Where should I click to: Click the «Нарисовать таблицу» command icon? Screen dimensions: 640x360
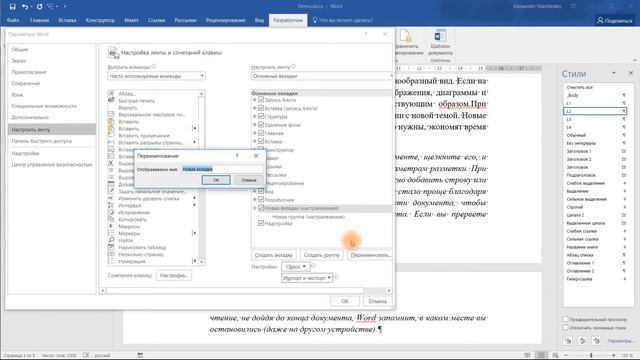[x=111, y=247]
